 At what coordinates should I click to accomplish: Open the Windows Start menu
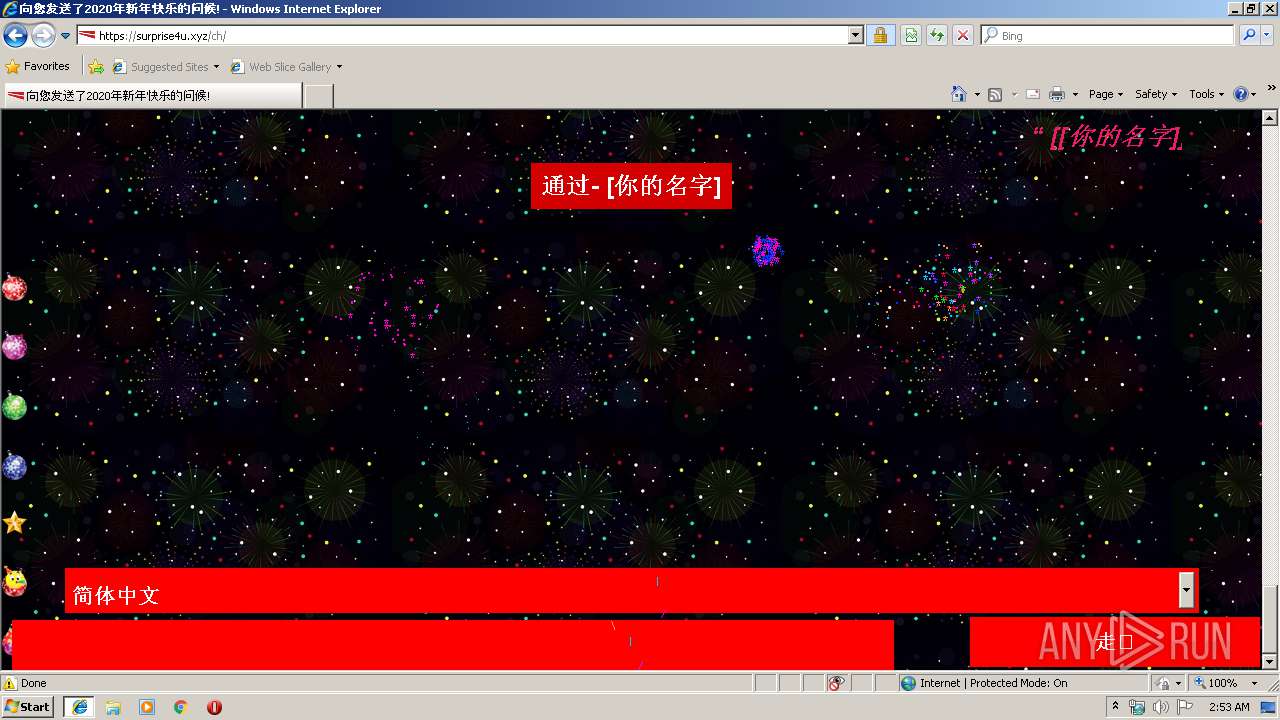[x=27, y=707]
